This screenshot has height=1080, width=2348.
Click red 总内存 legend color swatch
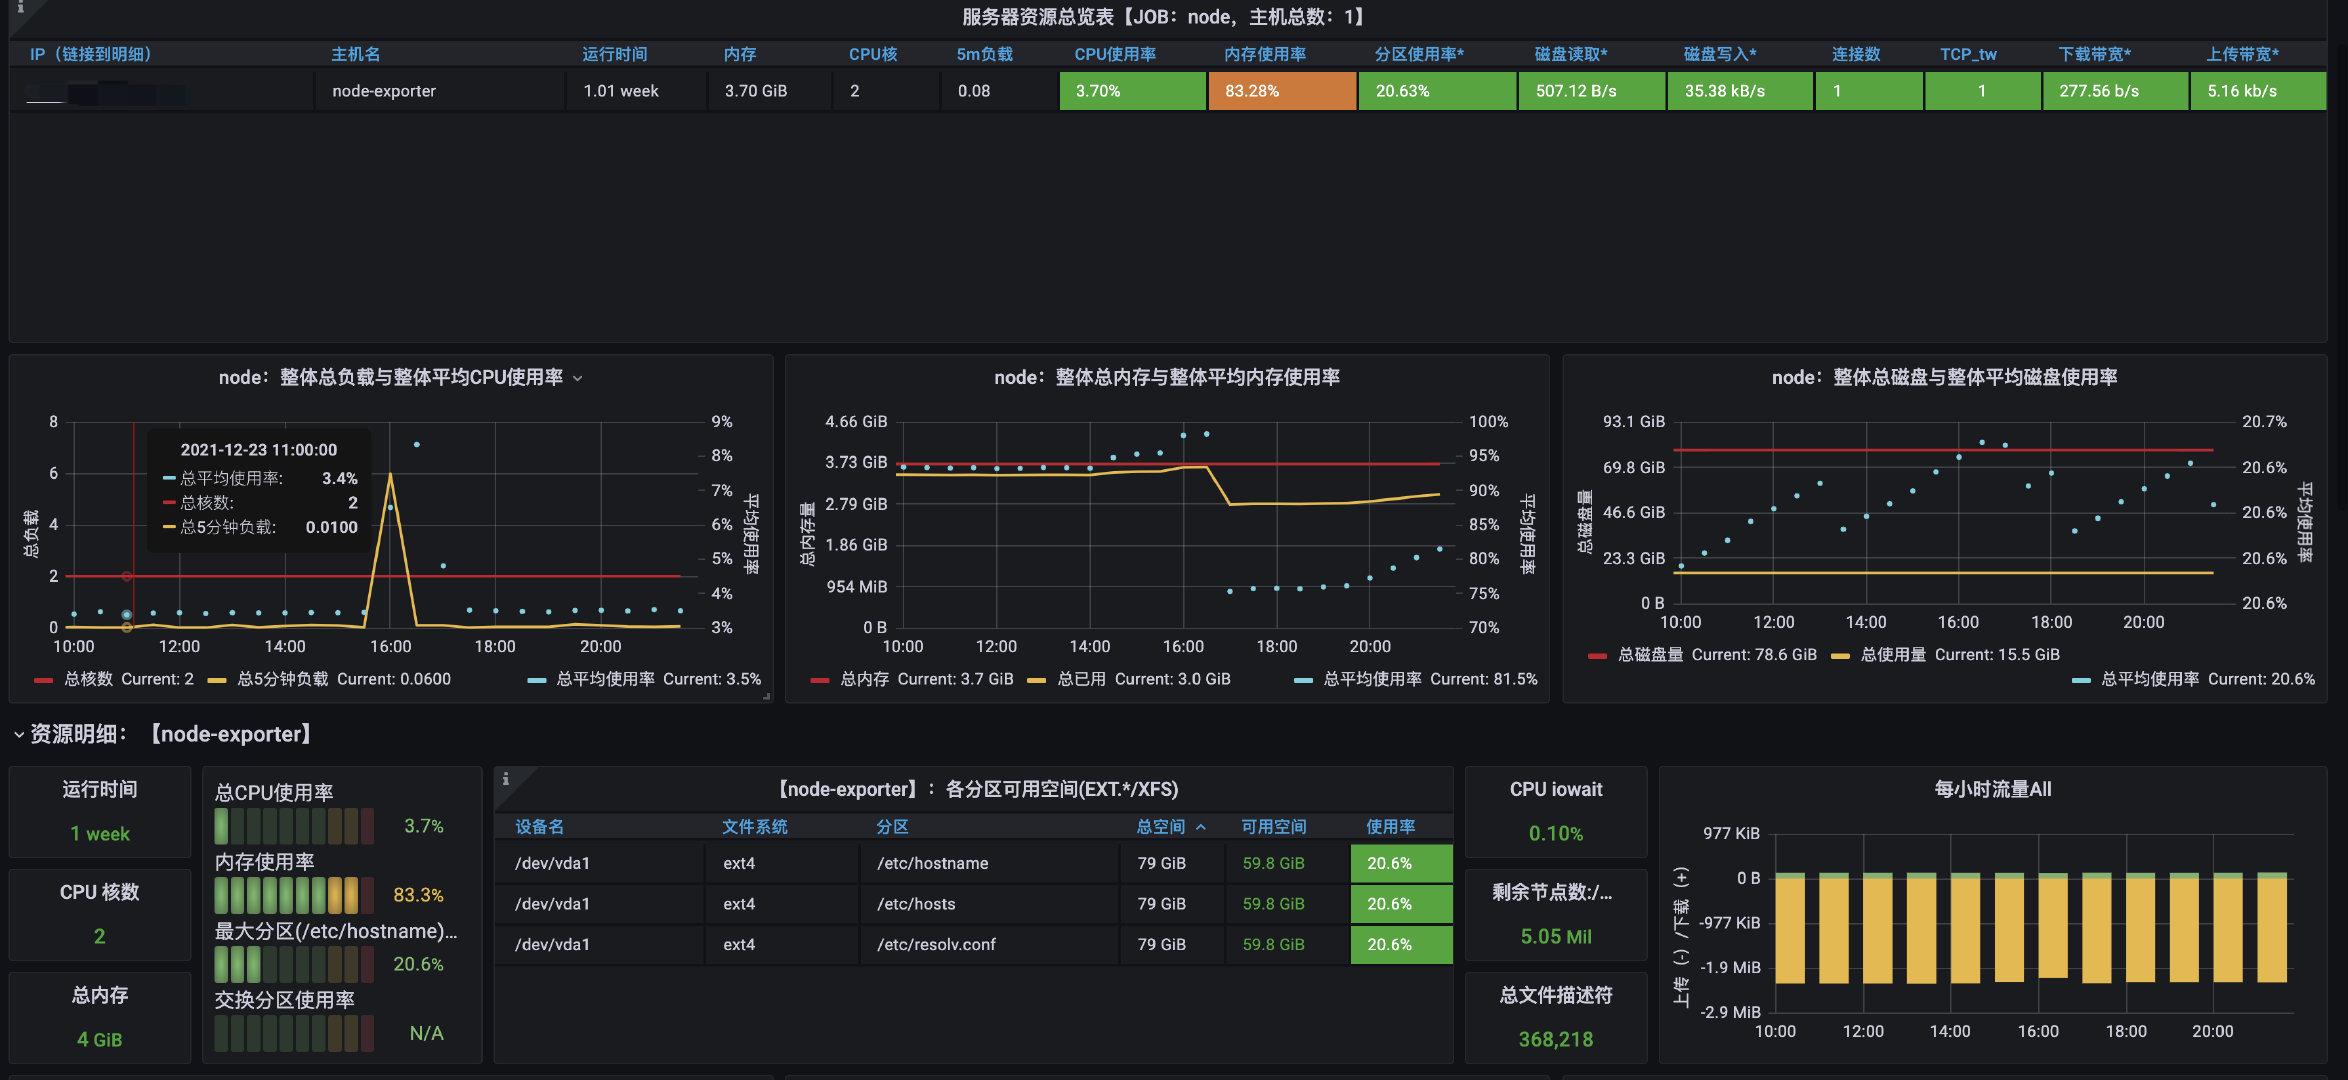point(820,680)
